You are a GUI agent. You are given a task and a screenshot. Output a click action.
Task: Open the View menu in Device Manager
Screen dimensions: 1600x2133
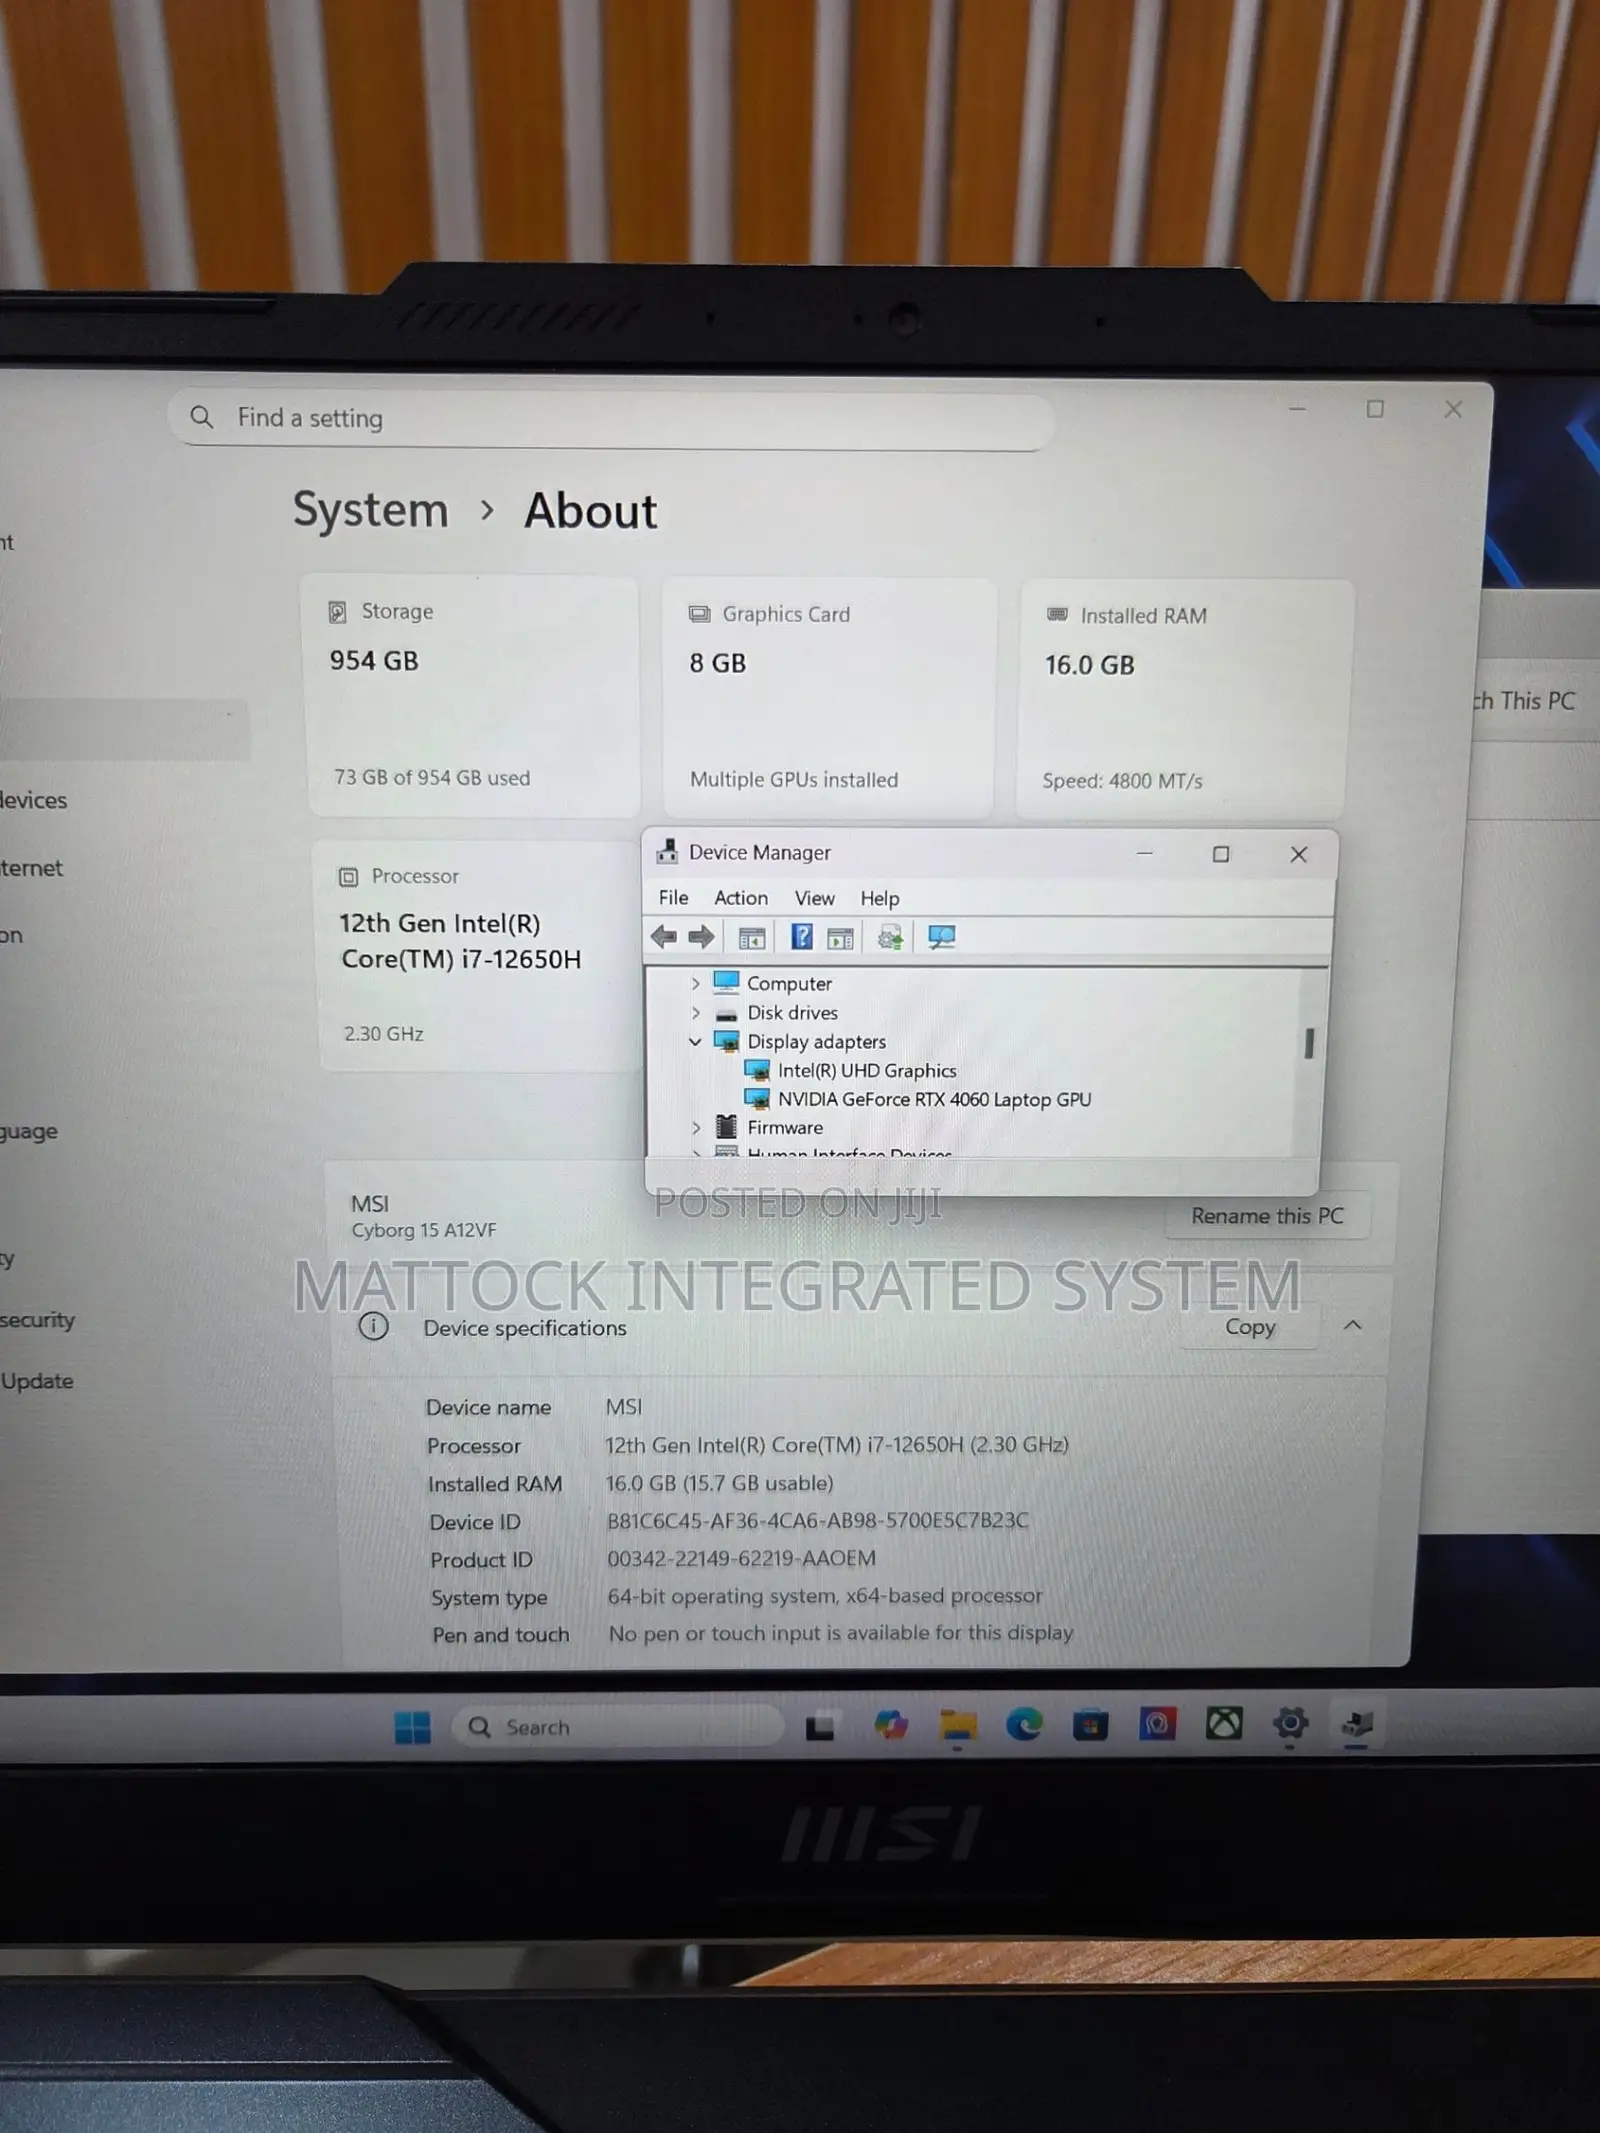(814, 898)
